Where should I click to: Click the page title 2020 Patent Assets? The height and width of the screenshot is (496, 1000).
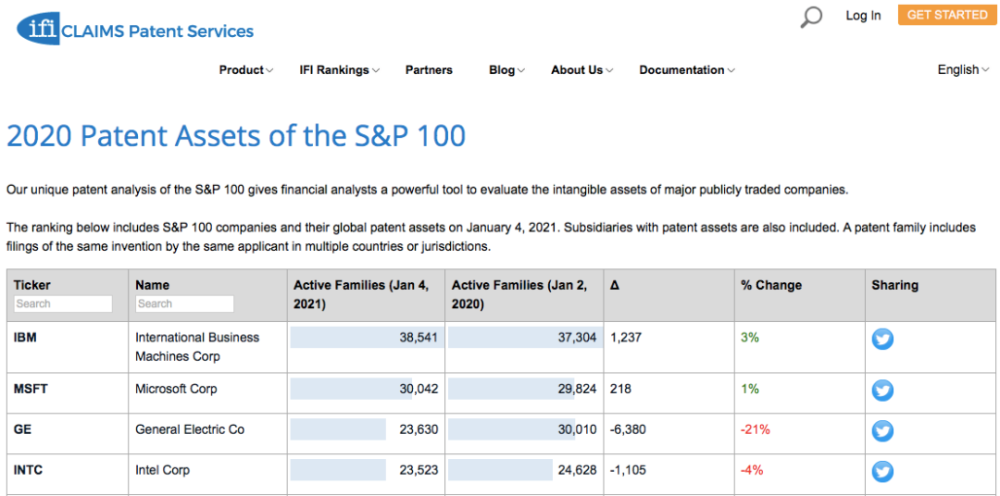[236, 136]
